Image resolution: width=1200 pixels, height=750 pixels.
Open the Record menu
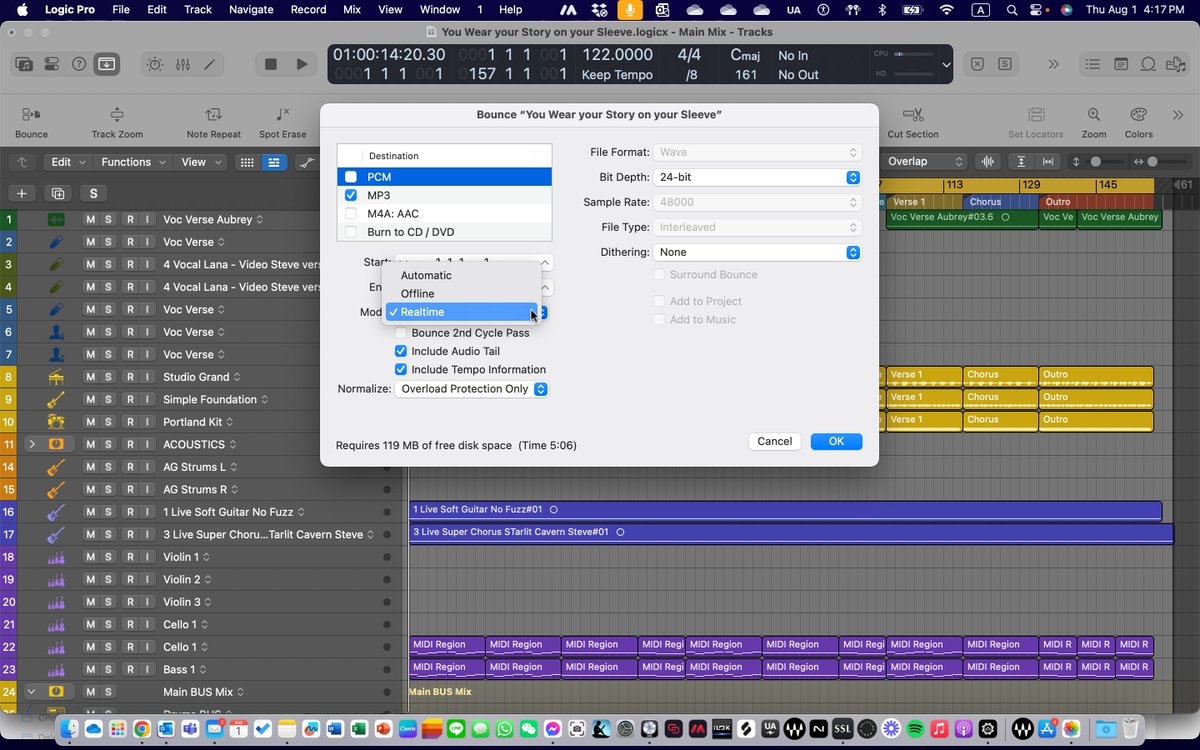click(308, 9)
